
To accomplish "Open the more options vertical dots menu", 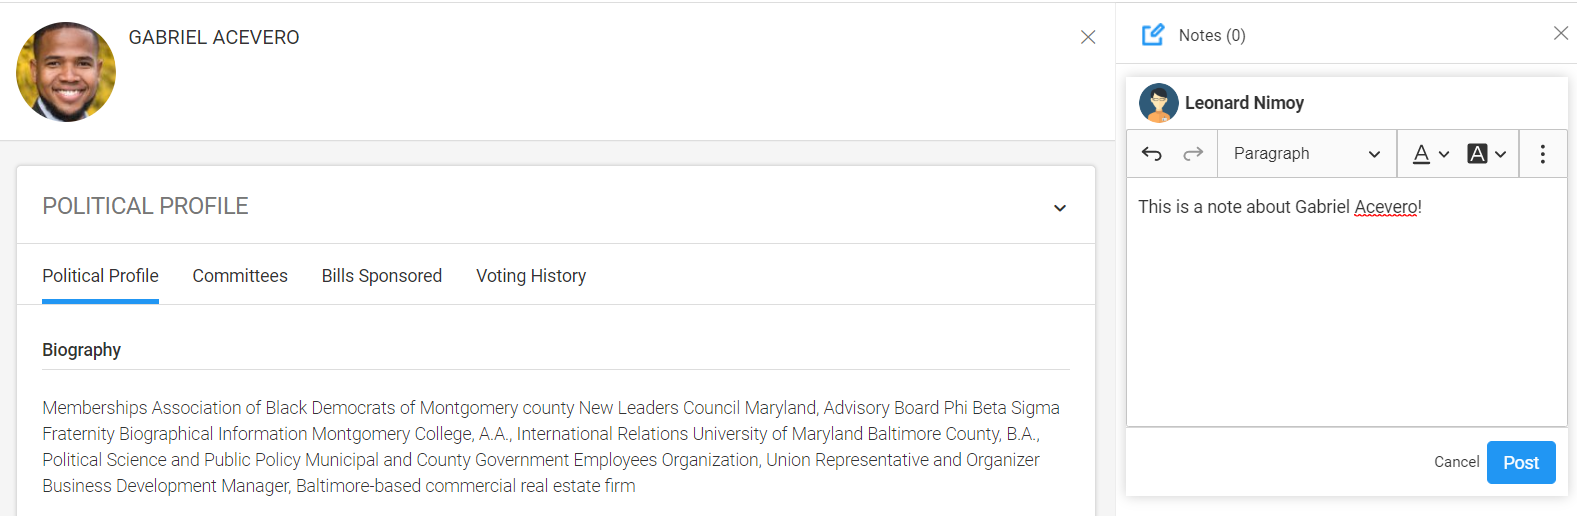I will 1543,154.
